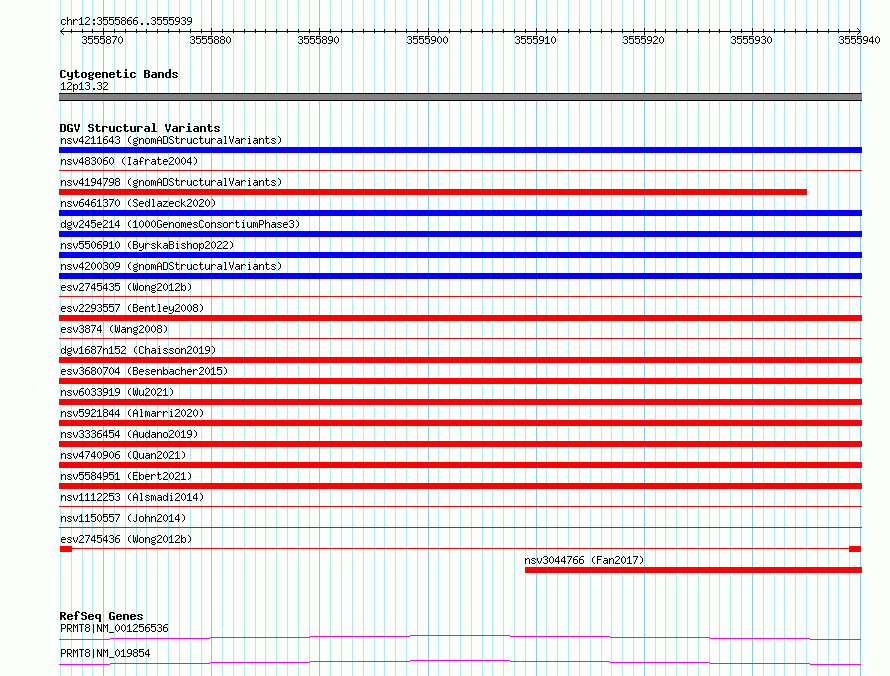Click the red bar under nsv4740906
This screenshot has width=890, height=676.
tap(460, 465)
